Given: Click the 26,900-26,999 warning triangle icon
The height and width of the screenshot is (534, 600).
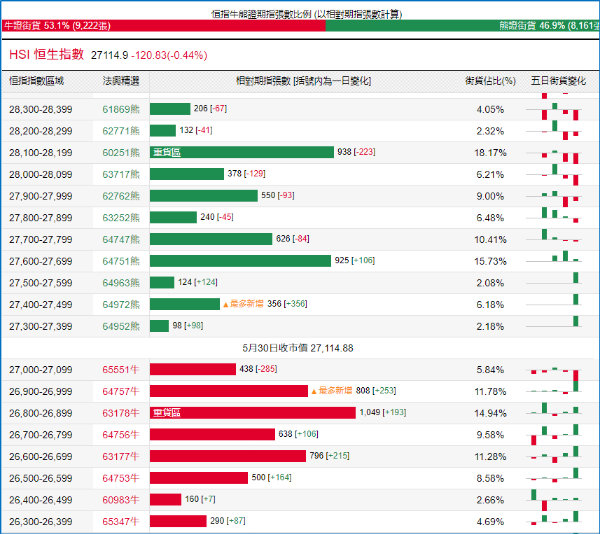Looking at the screenshot, I should click(x=314, y=392).
